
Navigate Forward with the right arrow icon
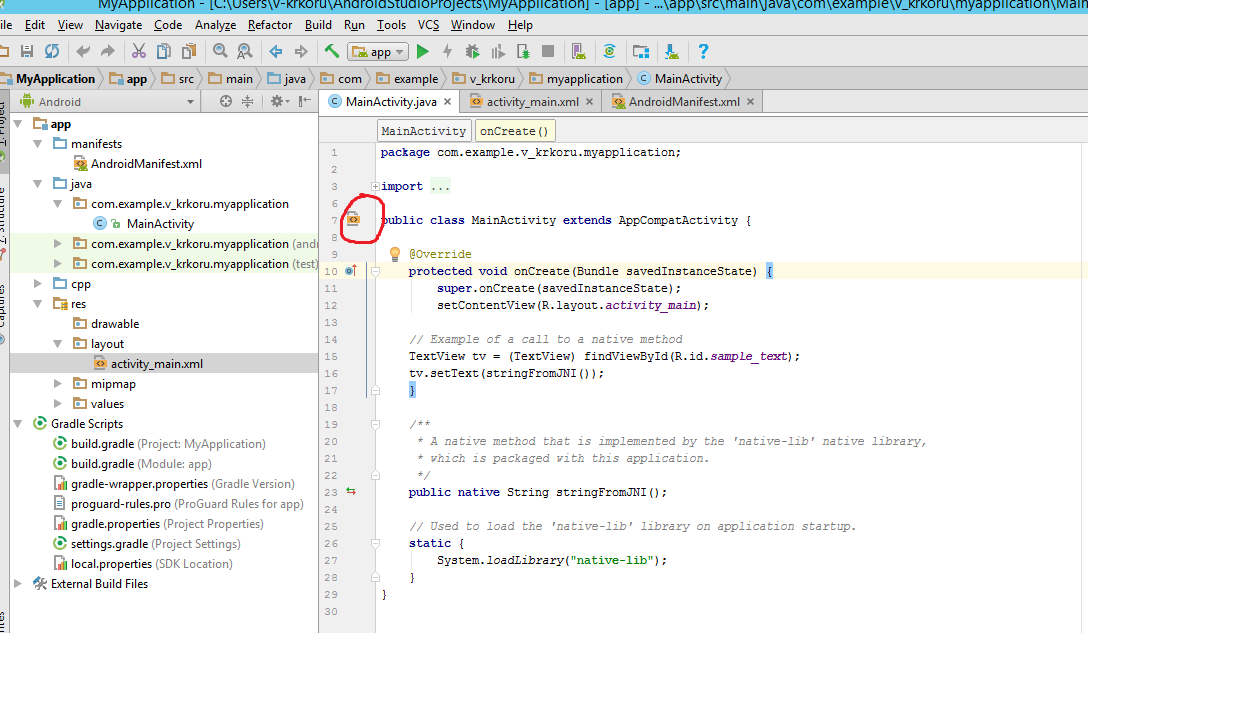click(x=300, y=51)
